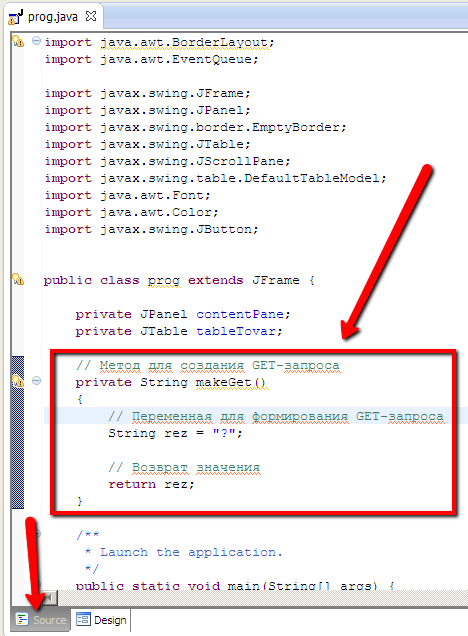Collapse the imports block fold toggle
Screen dimensions: 468x636
coord(36,41)
